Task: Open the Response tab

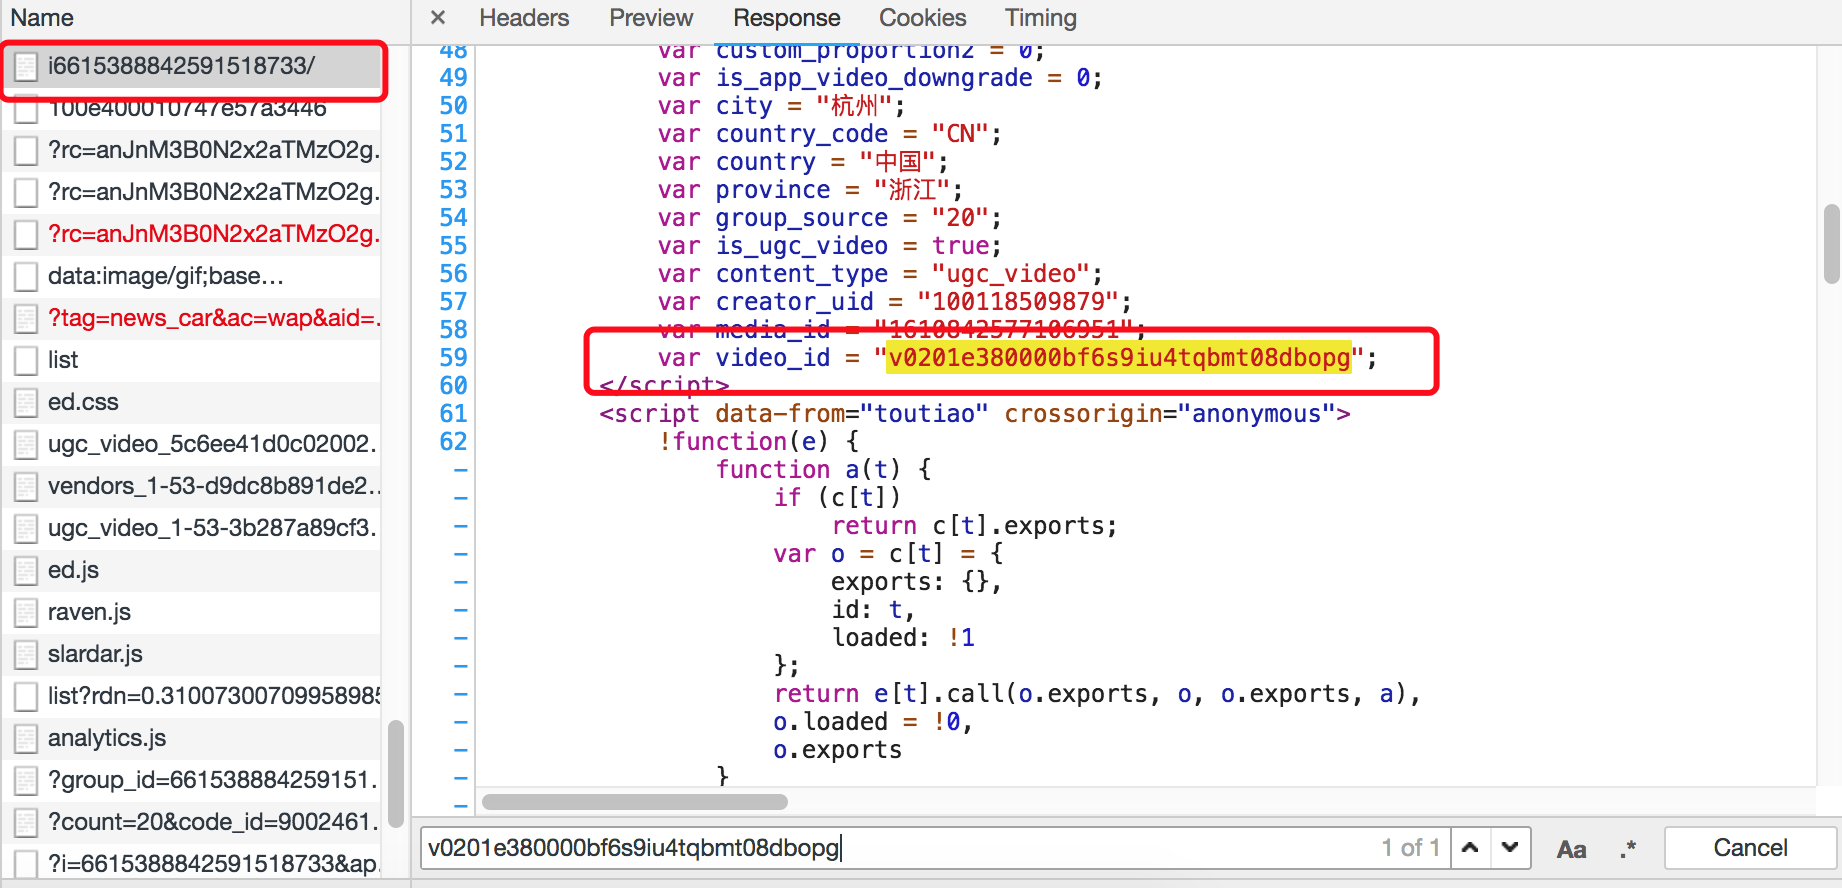Action: 786,18
